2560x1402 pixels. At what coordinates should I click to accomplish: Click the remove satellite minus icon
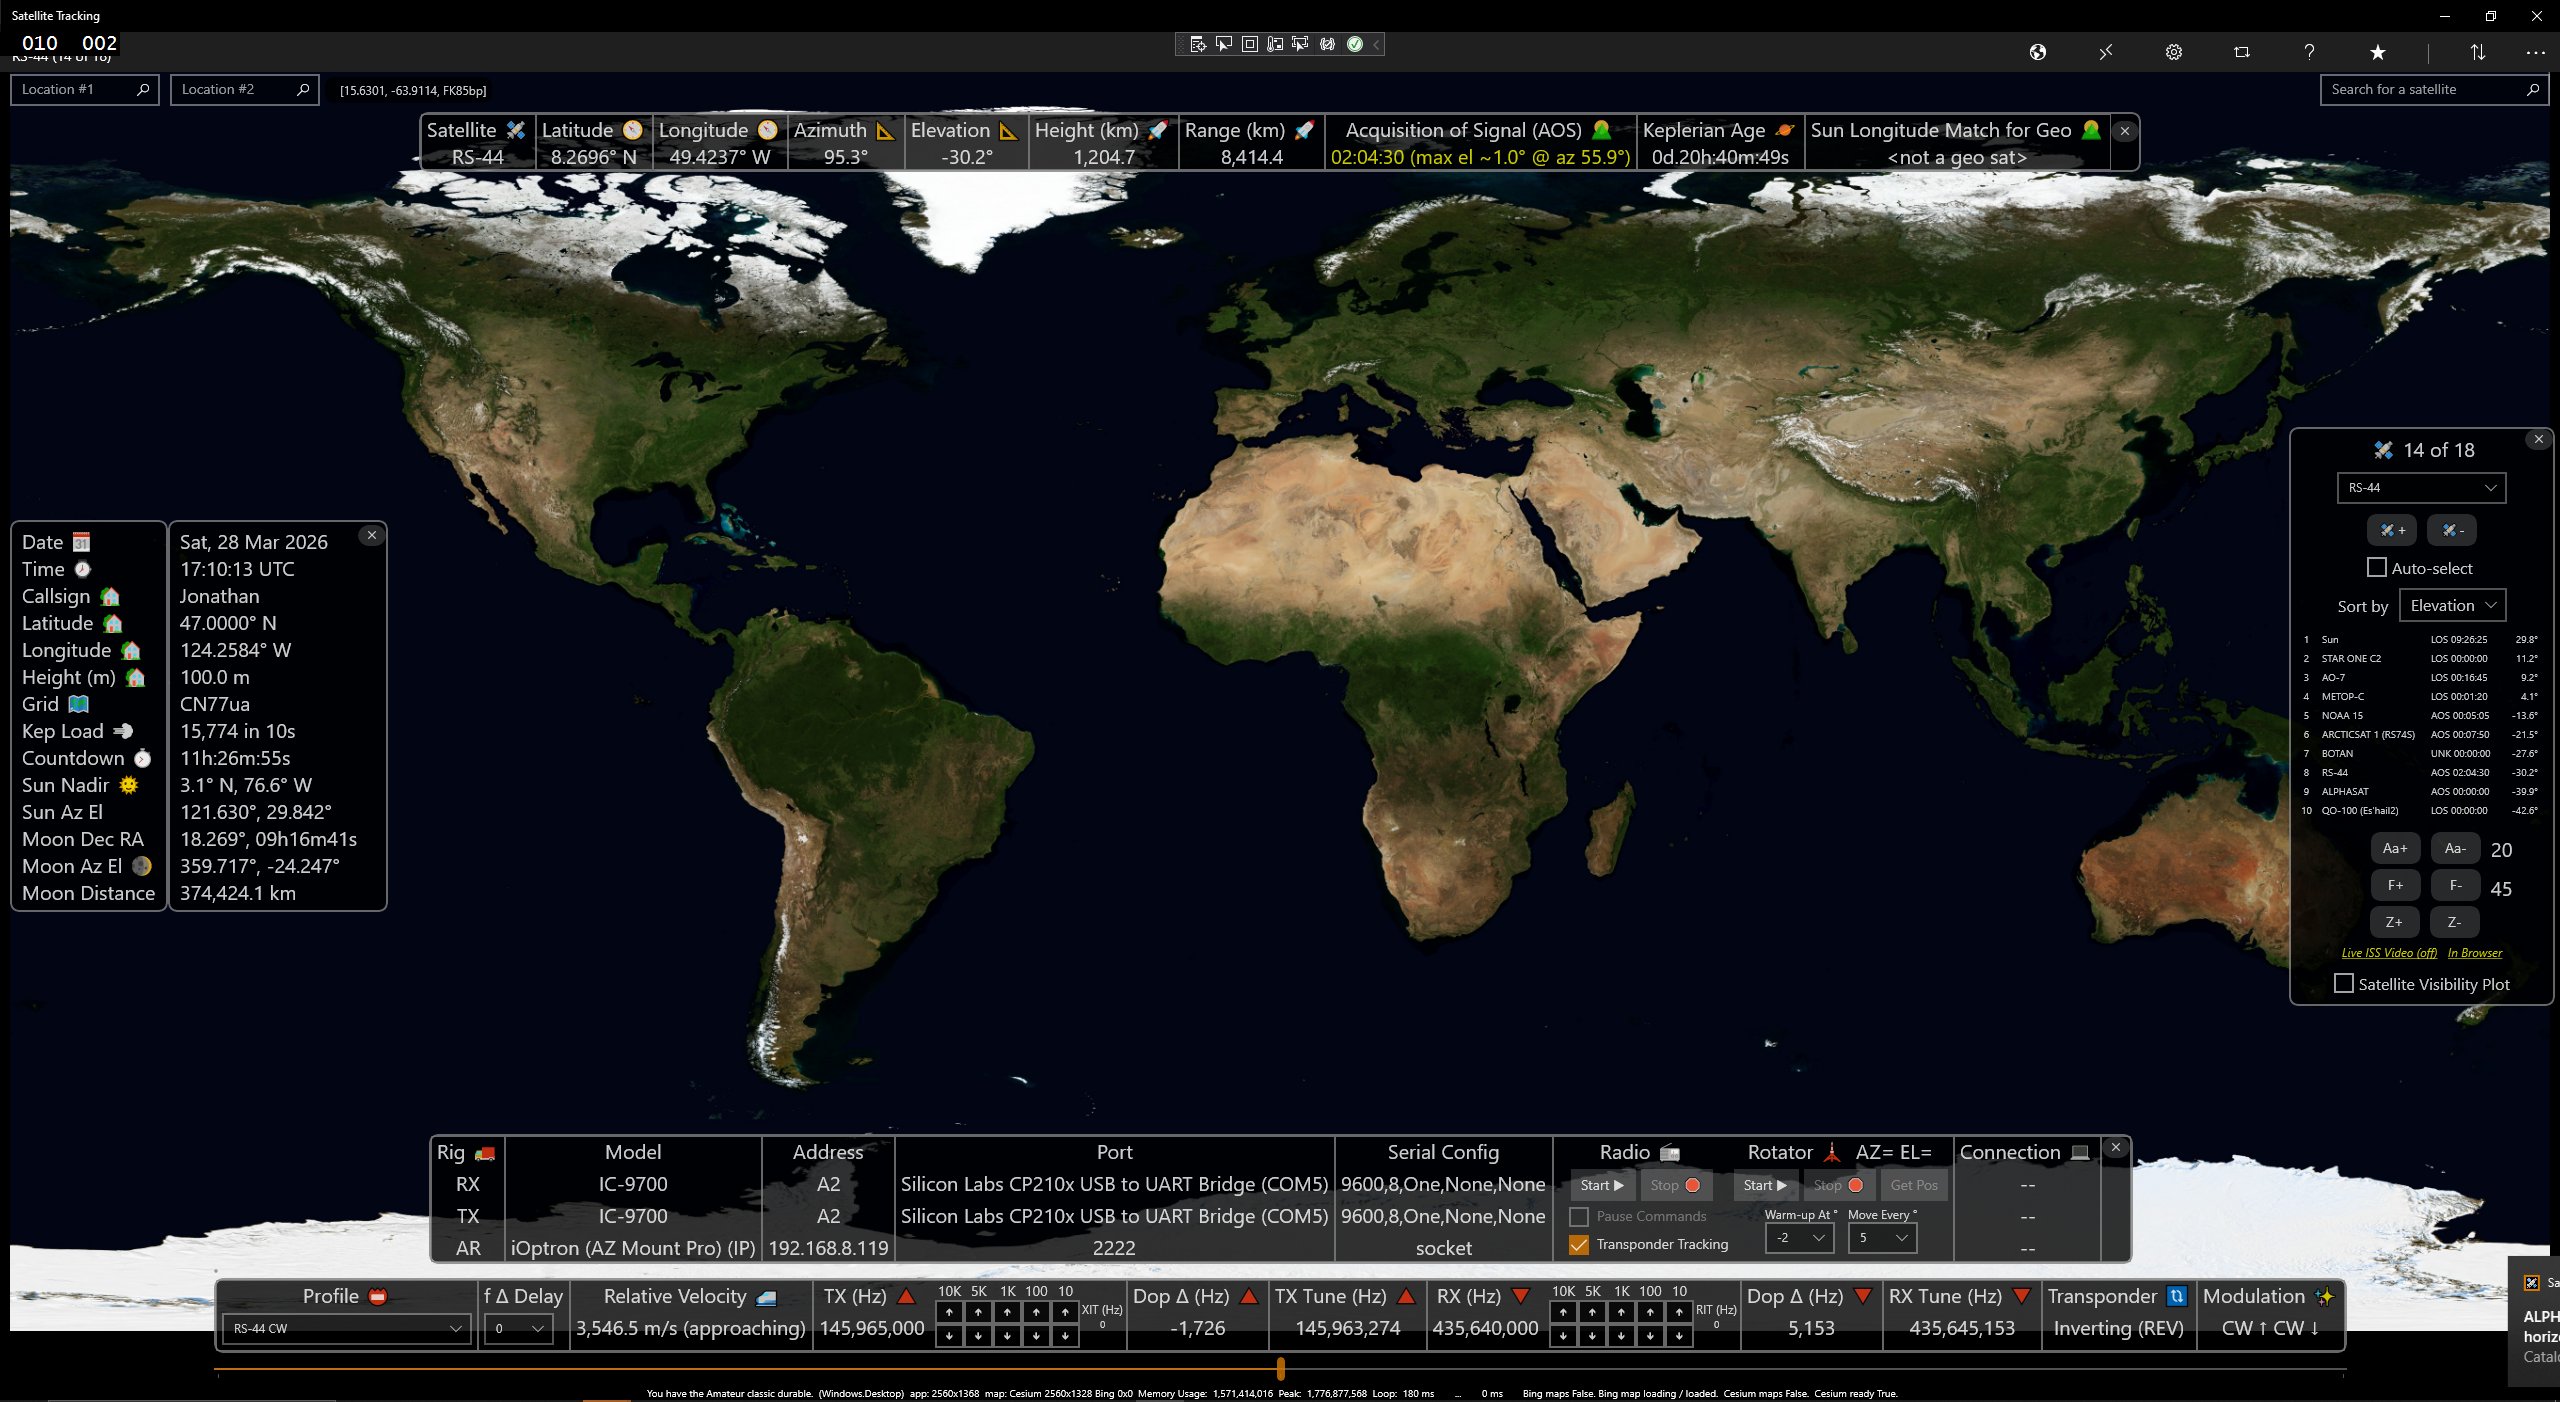[2452, 530]
